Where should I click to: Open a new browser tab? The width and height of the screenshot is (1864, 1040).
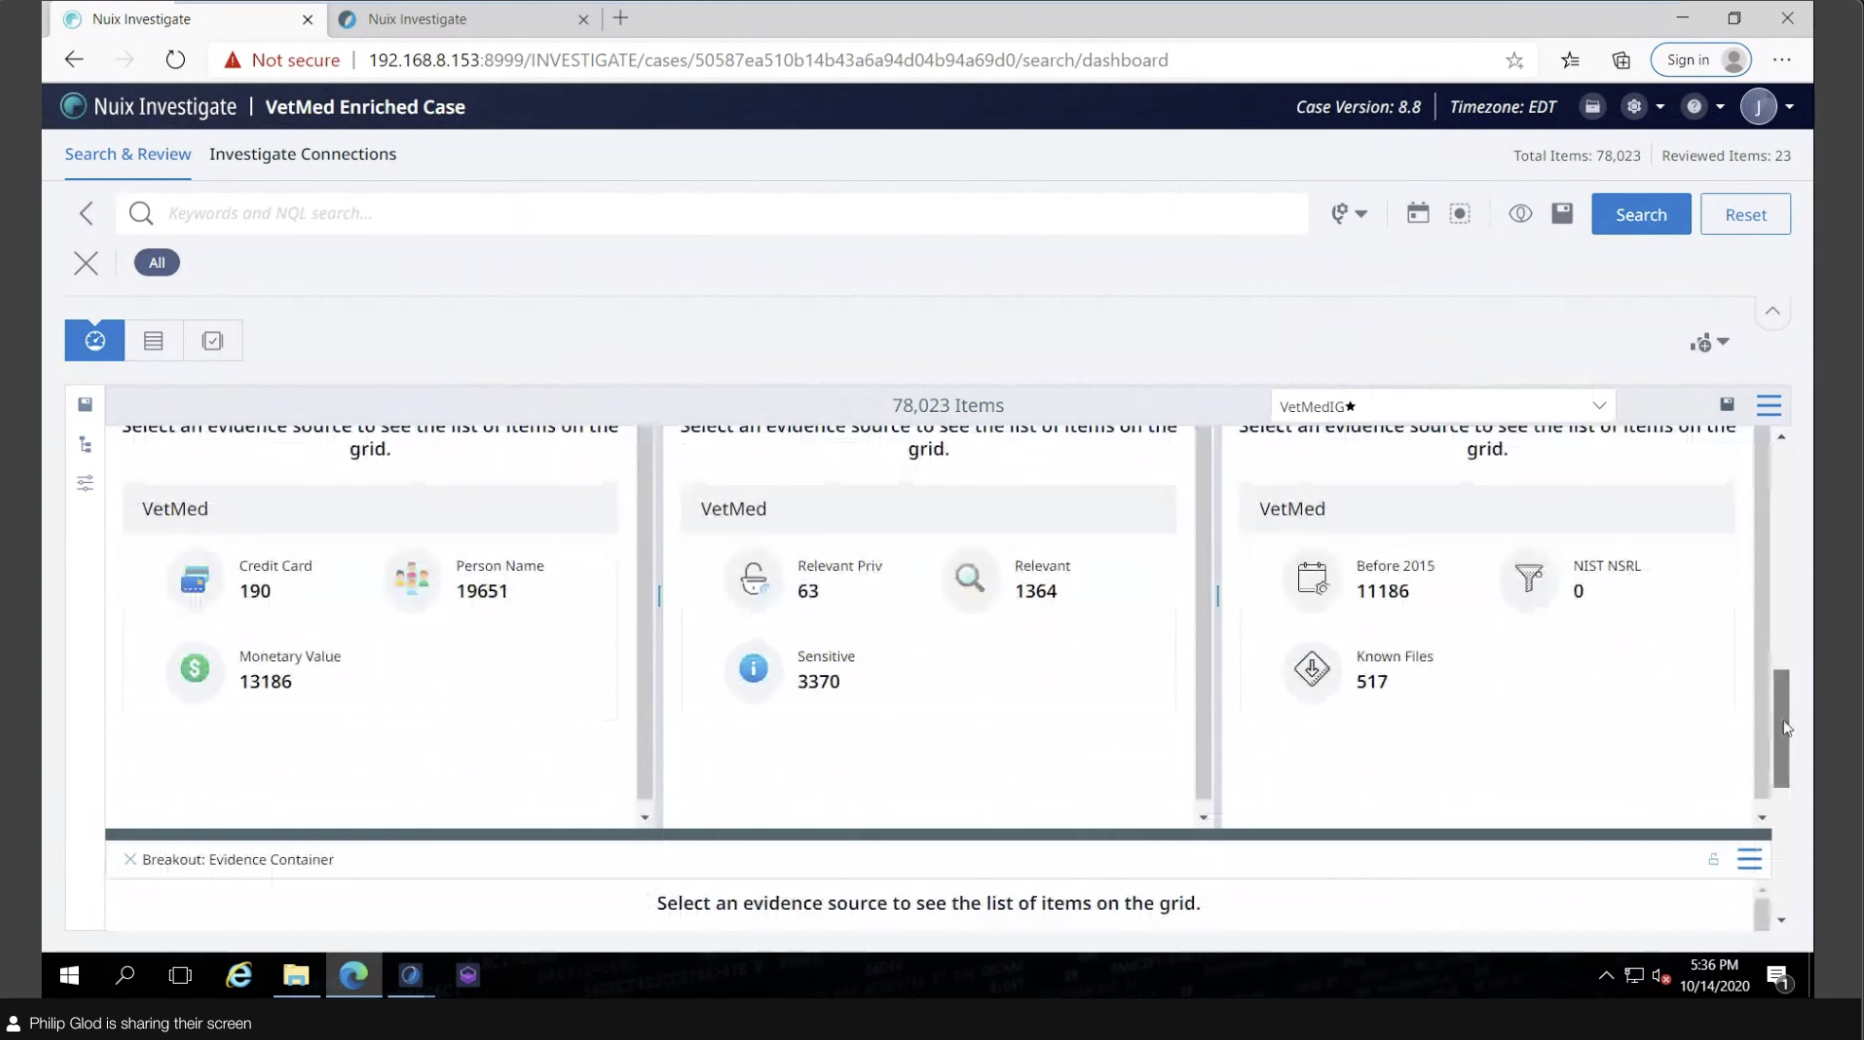620,18
